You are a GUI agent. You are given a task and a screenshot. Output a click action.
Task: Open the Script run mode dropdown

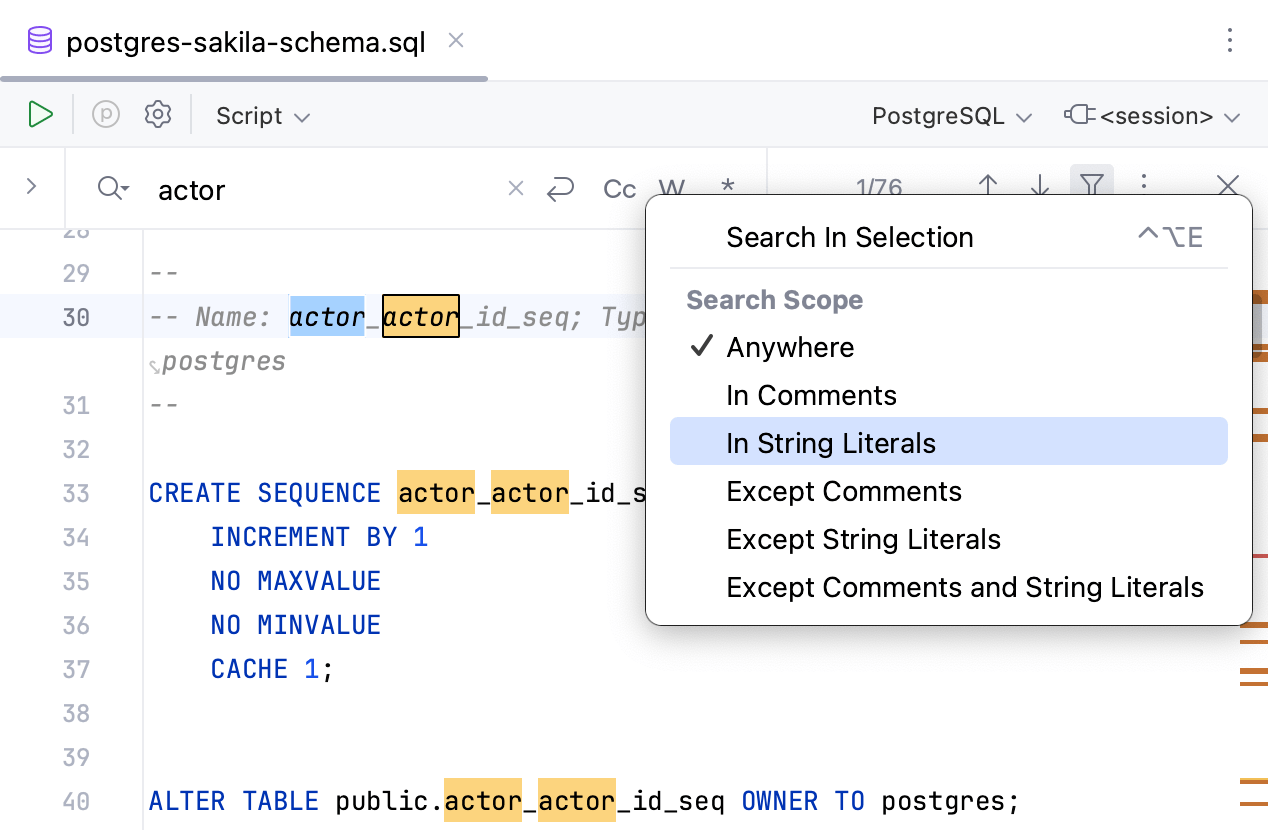coord(262,115)
